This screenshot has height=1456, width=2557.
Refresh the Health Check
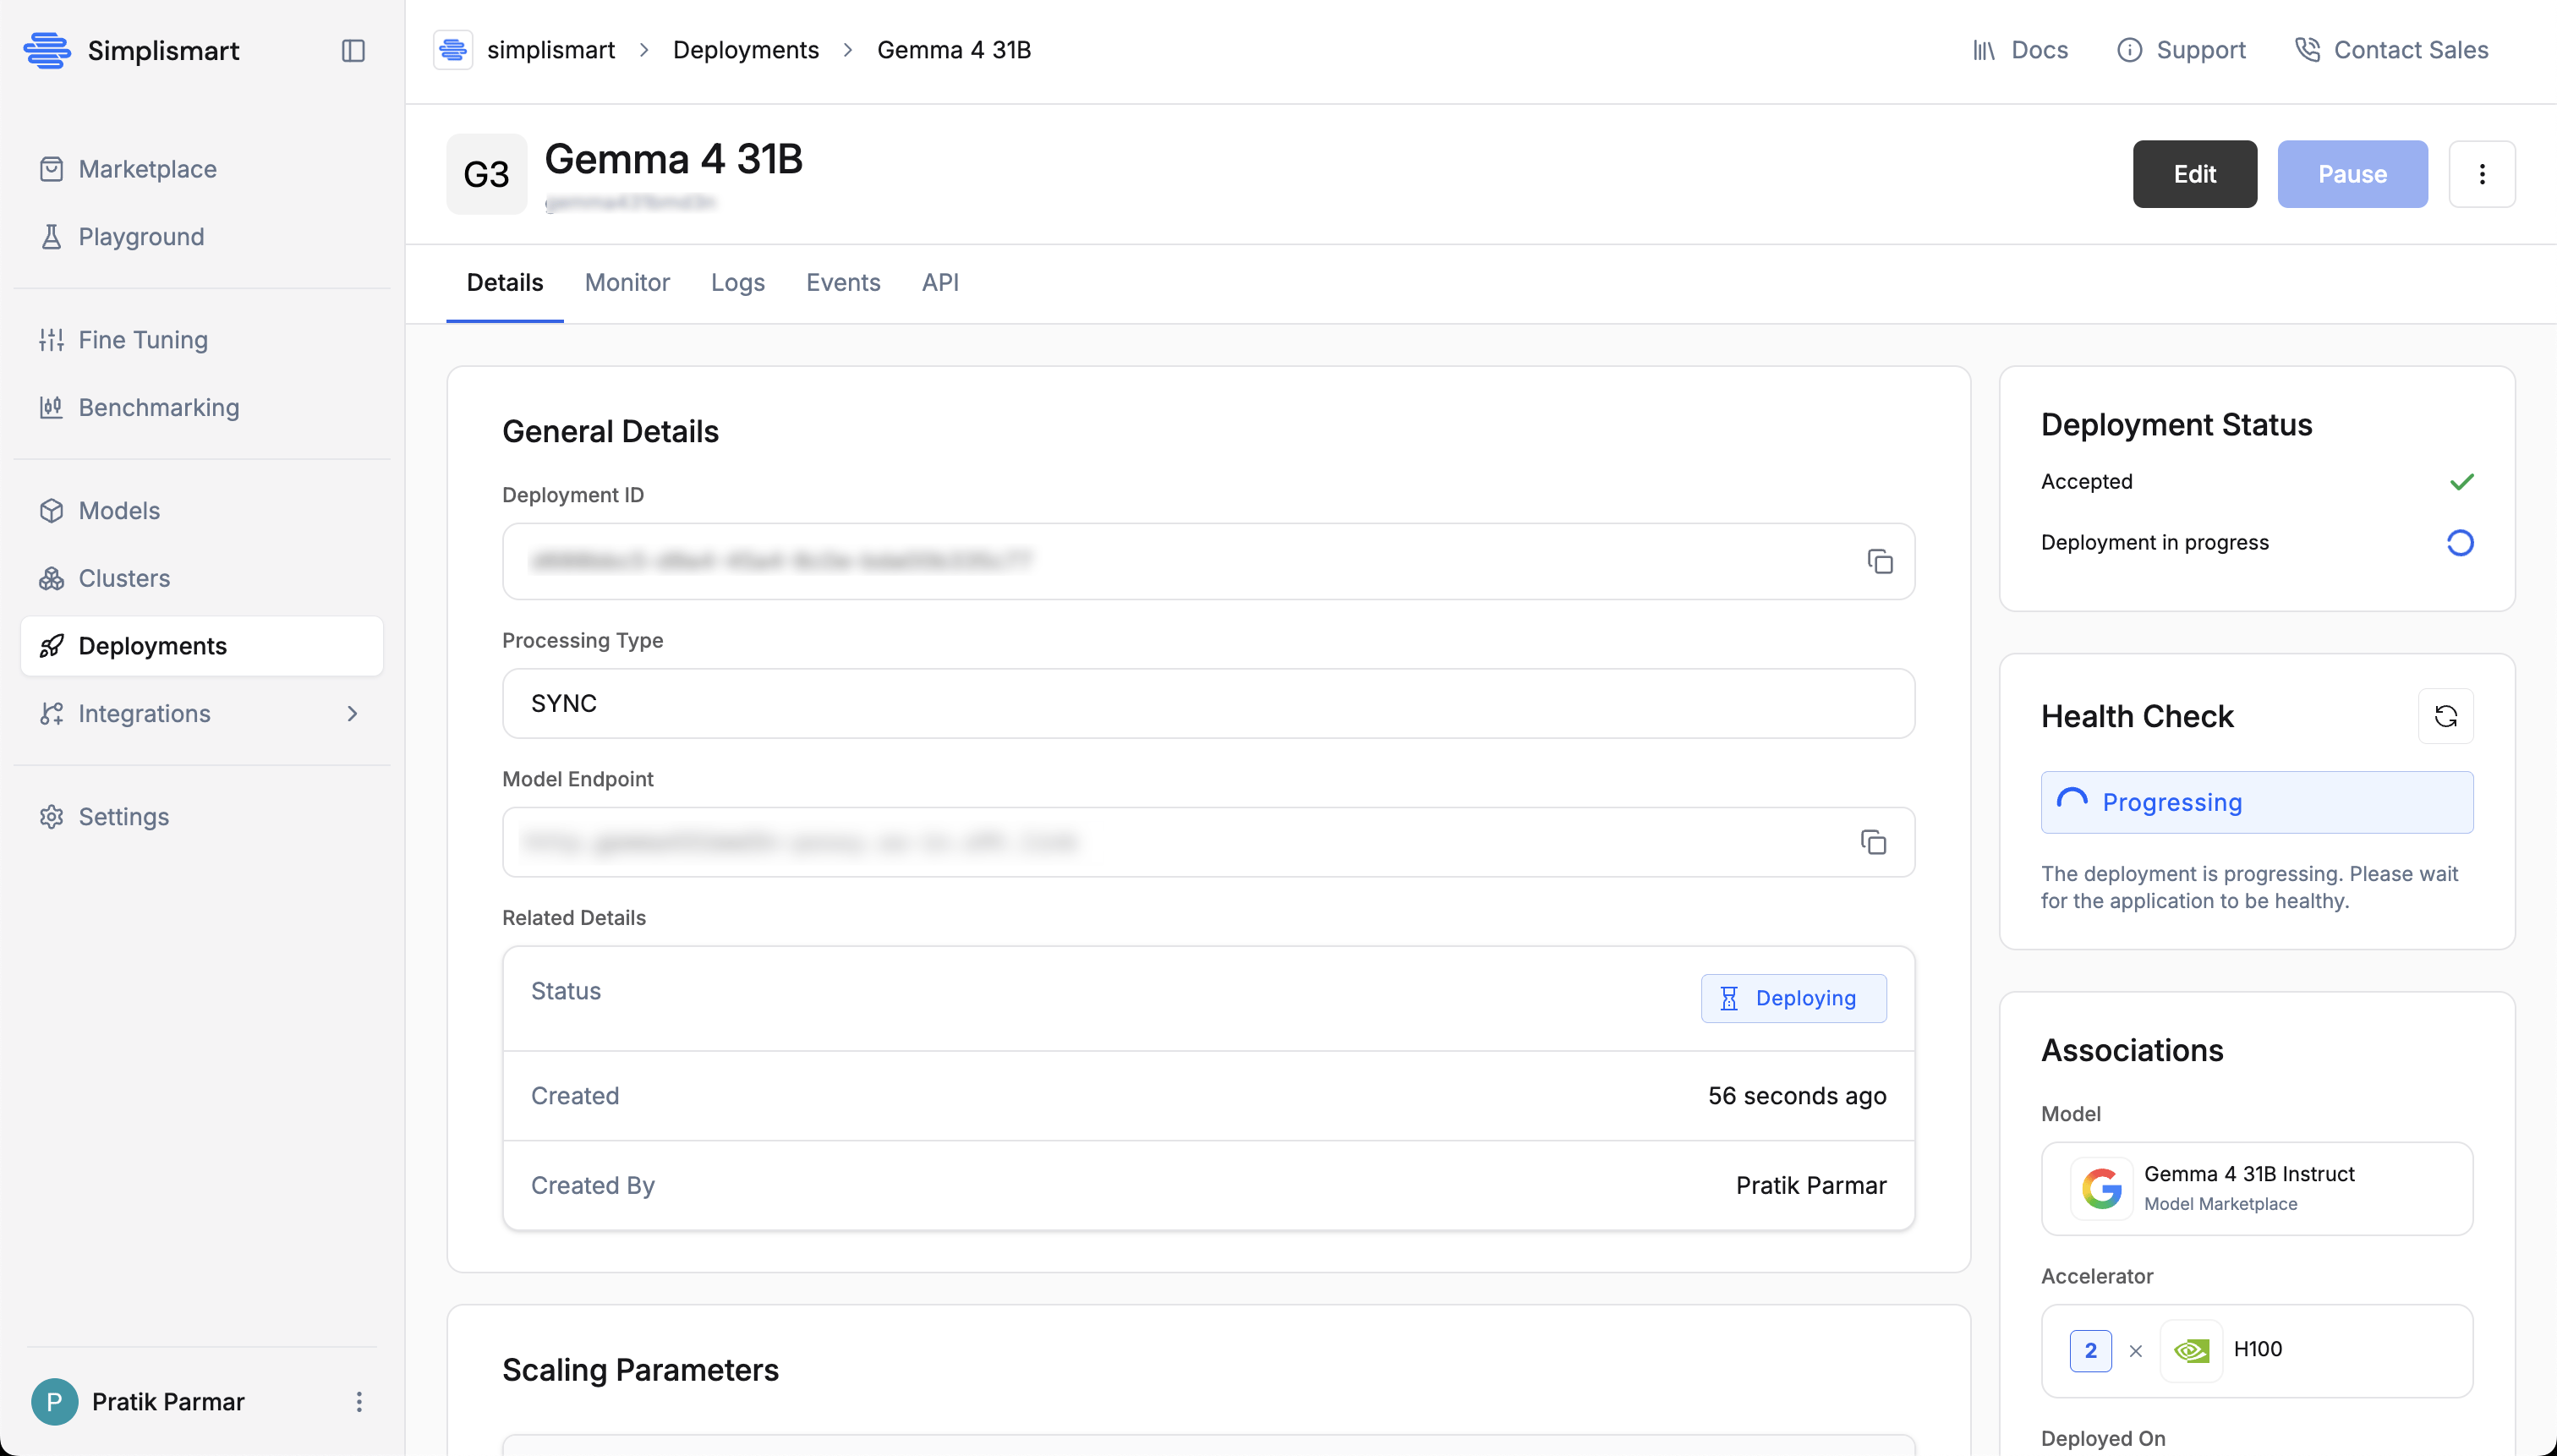2446,716
